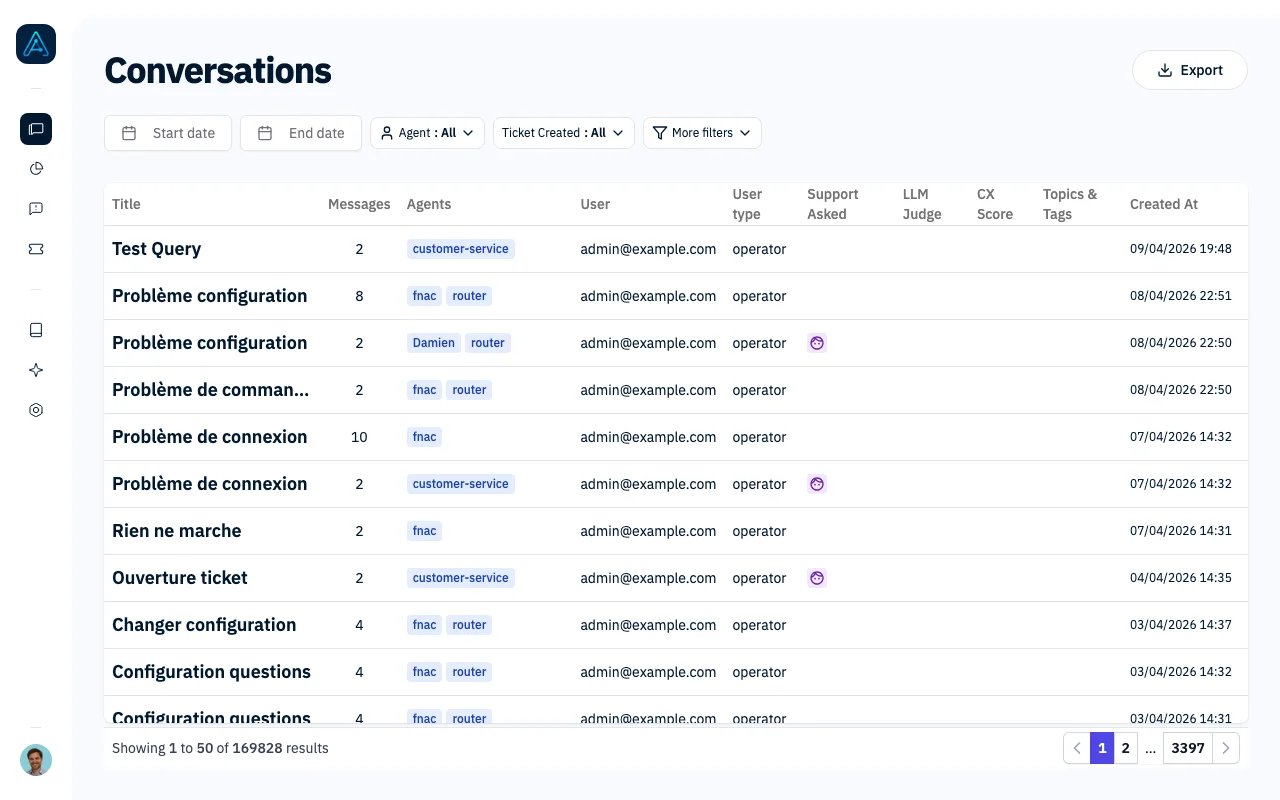Click the Conversations page heading

tap(218, 71)
